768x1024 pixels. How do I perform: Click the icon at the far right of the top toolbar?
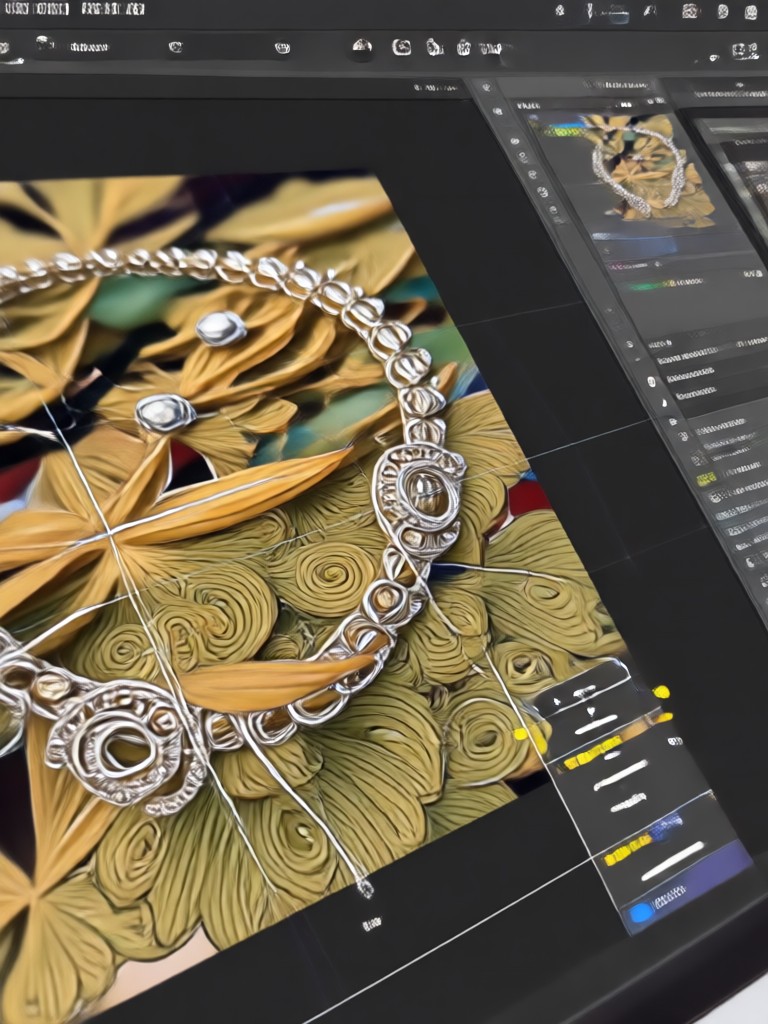(745, 50)
